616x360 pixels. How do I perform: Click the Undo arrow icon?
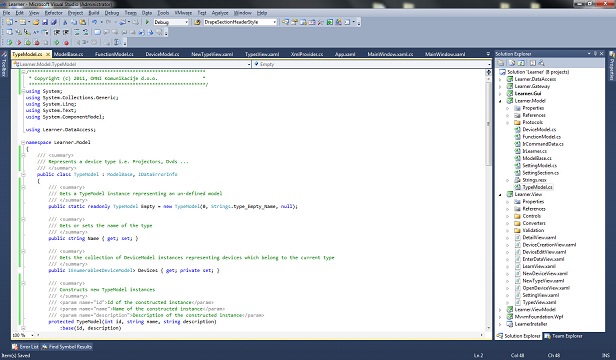click(x=94, y=22)
